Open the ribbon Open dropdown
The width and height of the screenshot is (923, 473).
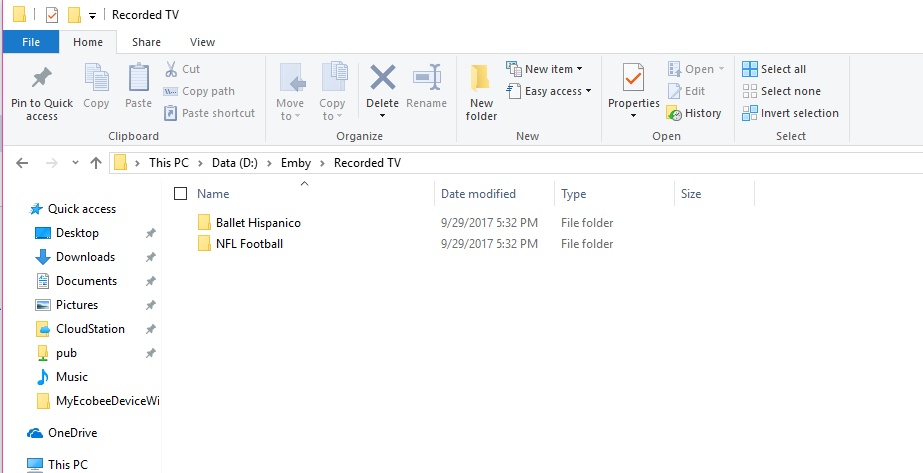click(696, 69)
